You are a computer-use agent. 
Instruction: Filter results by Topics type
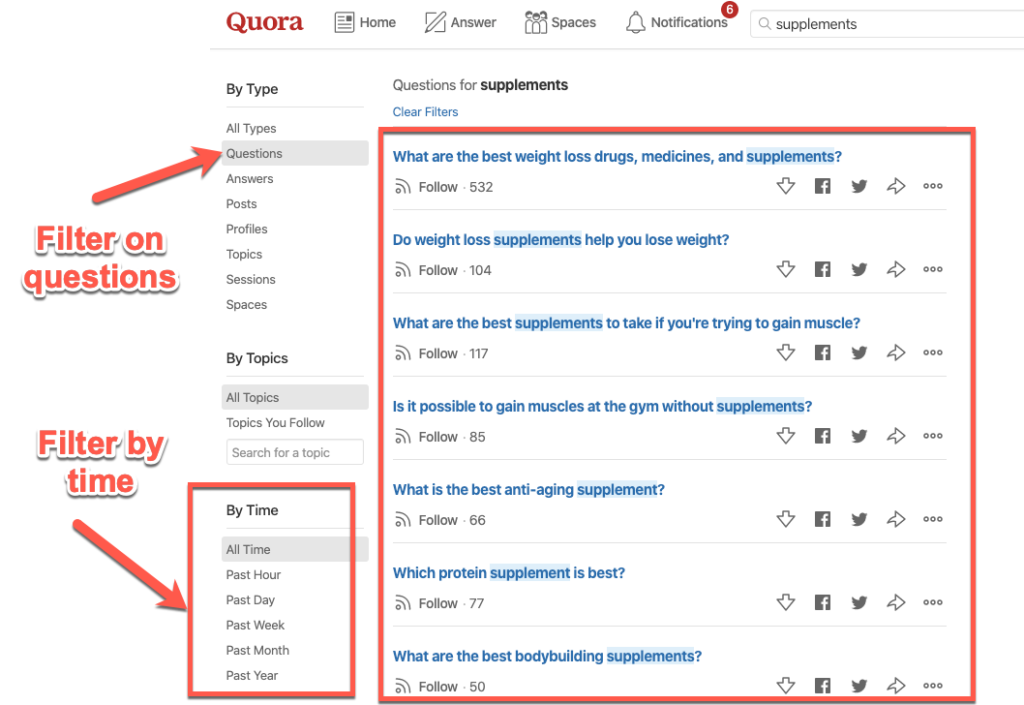point(244,255)
